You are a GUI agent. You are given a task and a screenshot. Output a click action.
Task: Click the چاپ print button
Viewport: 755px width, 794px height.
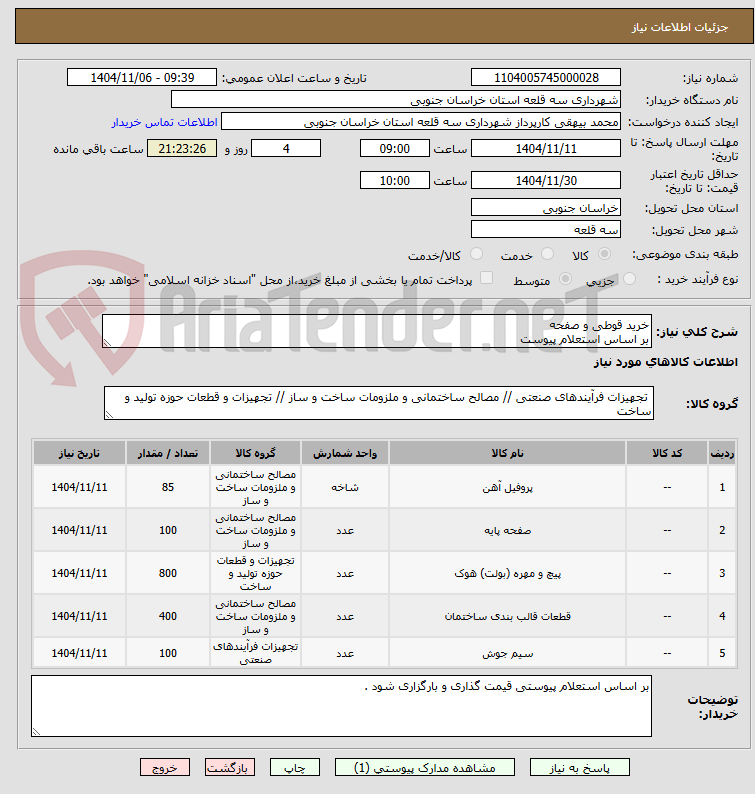(295, 768)
